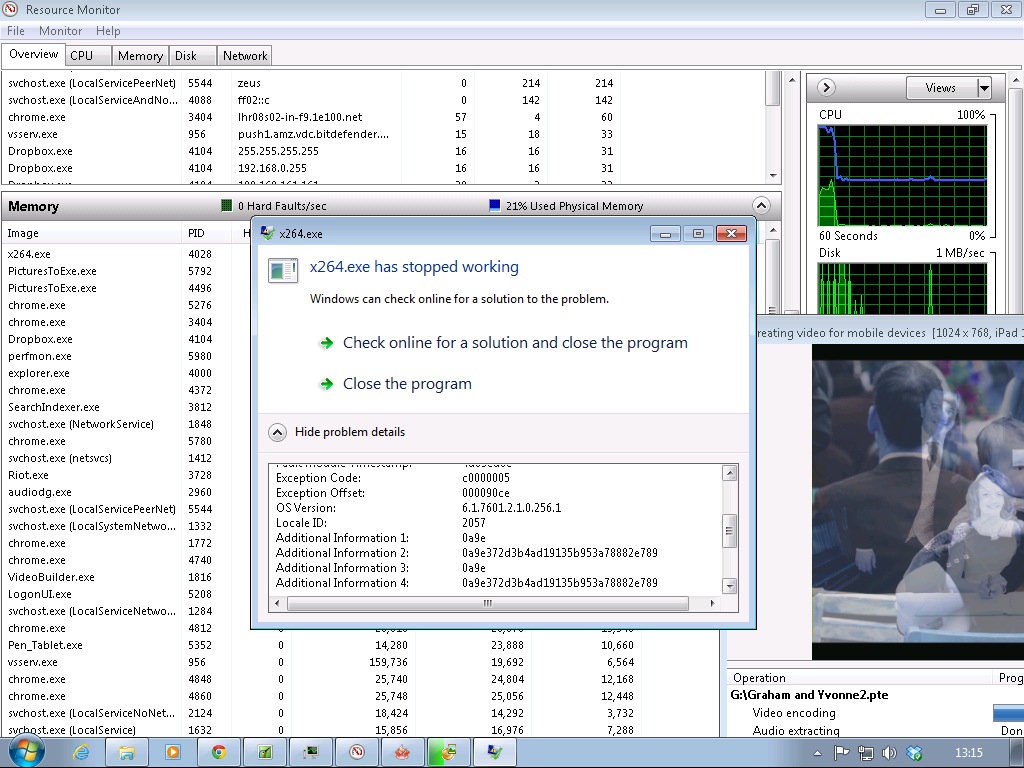Show hidden system tray icons

tap(818, 753)
